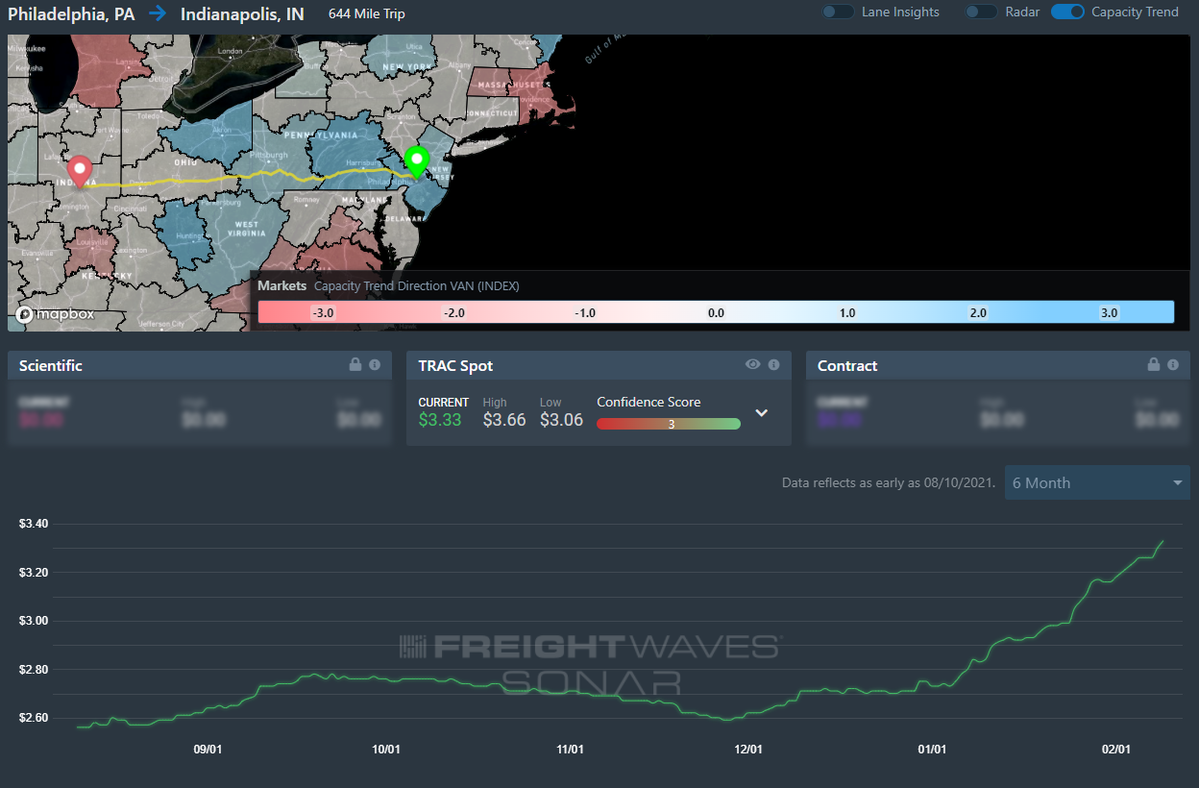Select the origin Philadelphia, PA label
This screenshot has height=788, width=1199.
coord(71,14)
